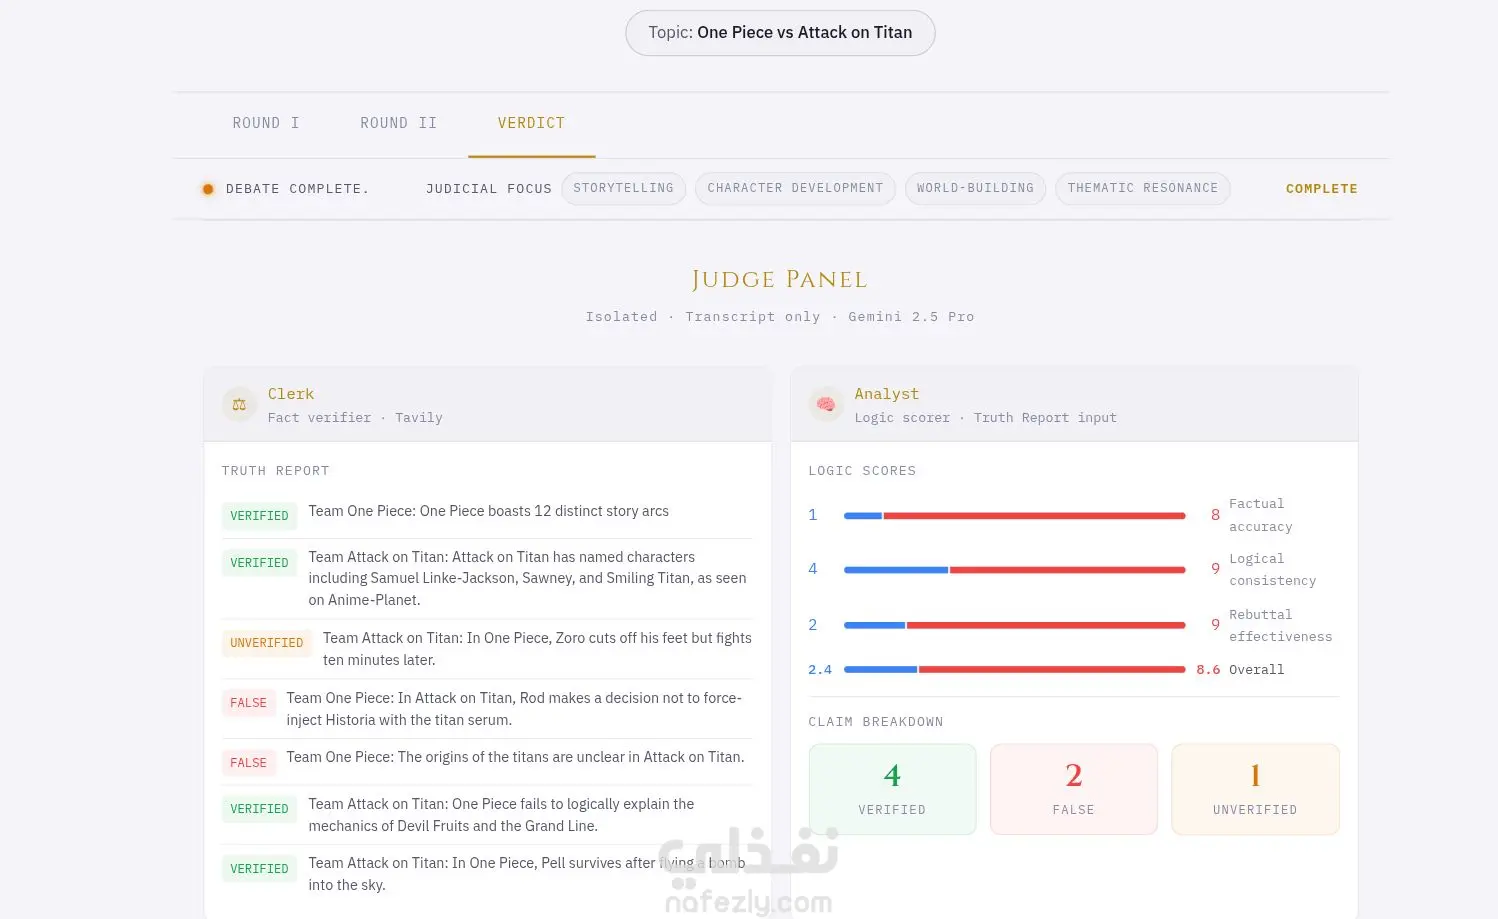Click the Logical consistency score bar
This screenshot has width=1498, height=919.
(1015, 570)
